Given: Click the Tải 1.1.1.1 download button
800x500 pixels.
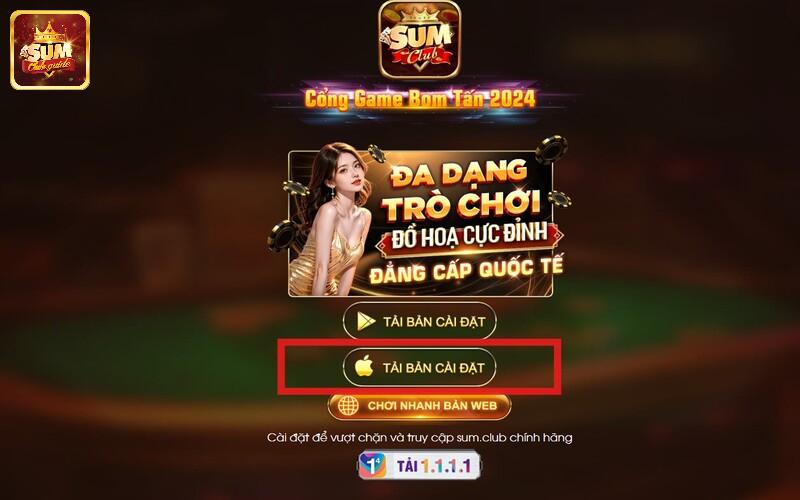Looking at the screenshot, I should point(419,465).
